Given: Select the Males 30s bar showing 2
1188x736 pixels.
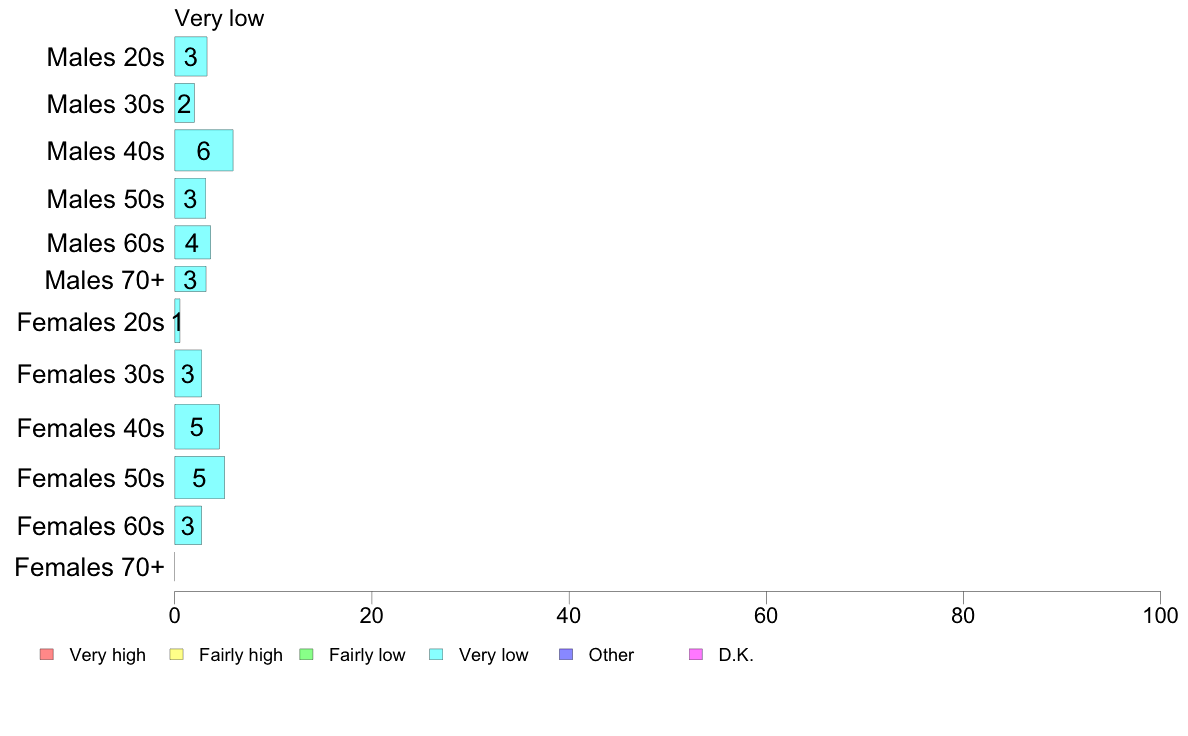Looking at the screenshot, I should (185, 103).
